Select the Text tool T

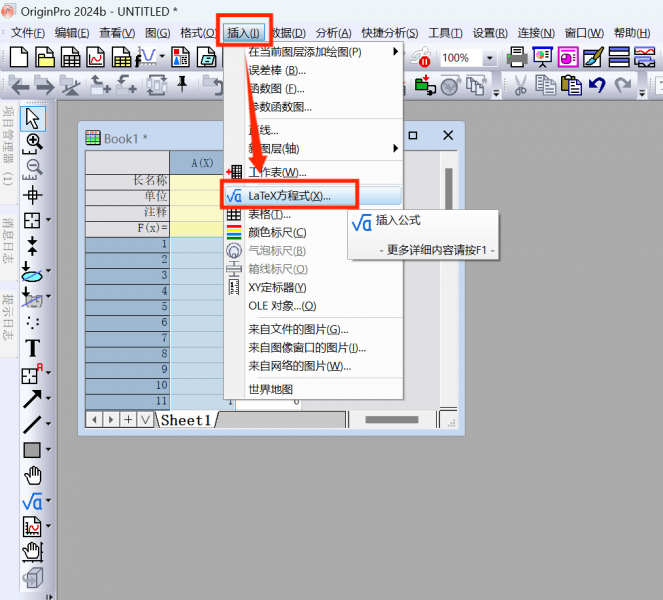pyautogui.click(x=33, y=348)
